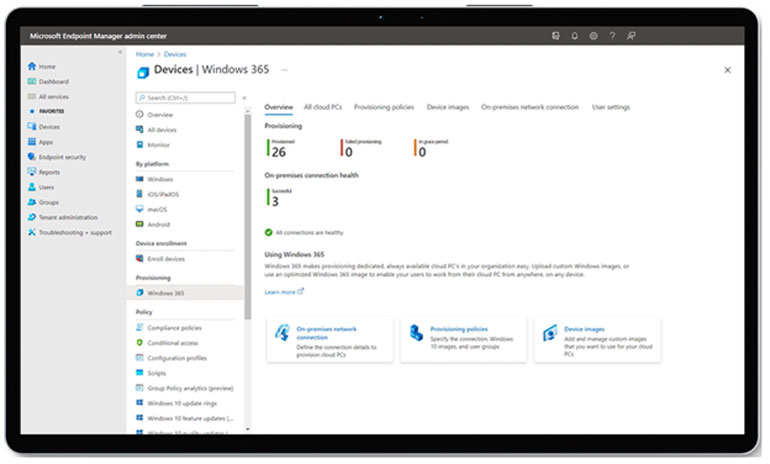
Task: Switch to On-premises network connection tab
Action: 530,107
